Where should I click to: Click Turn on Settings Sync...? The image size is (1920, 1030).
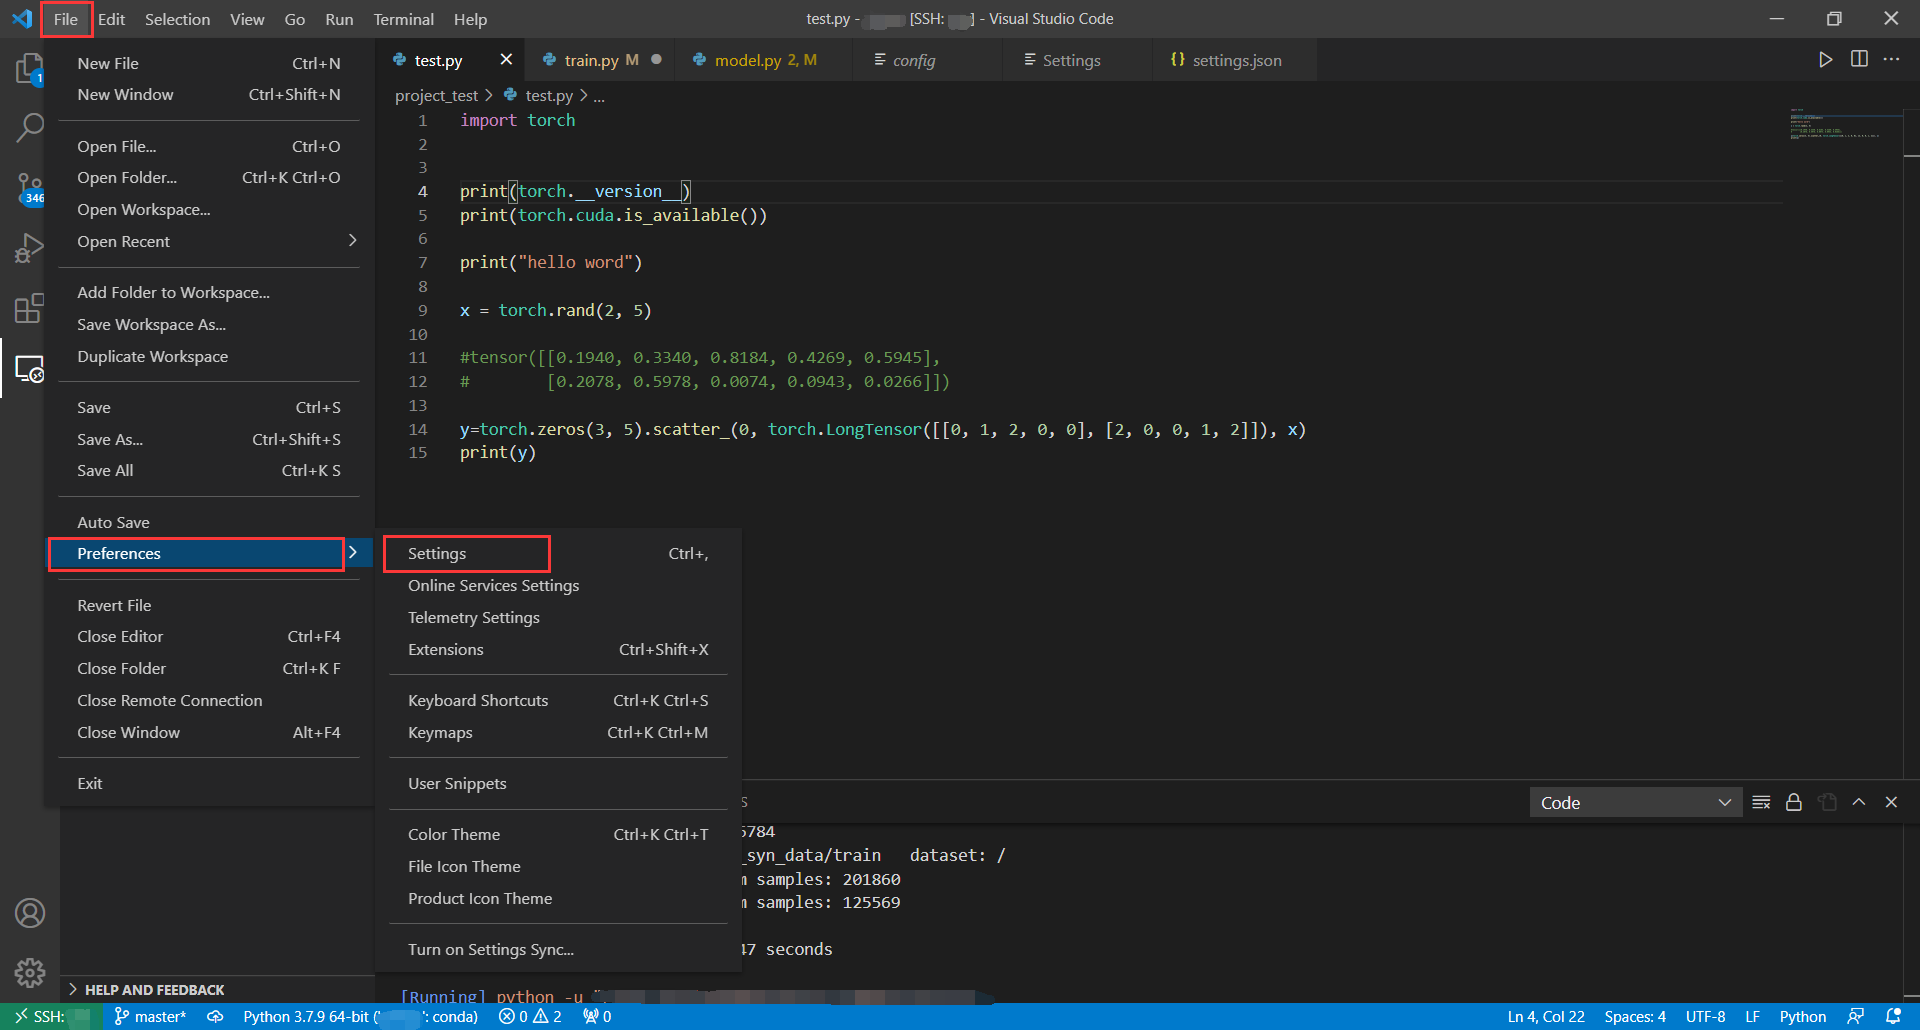pyautogui.click(x=558, y=949)
